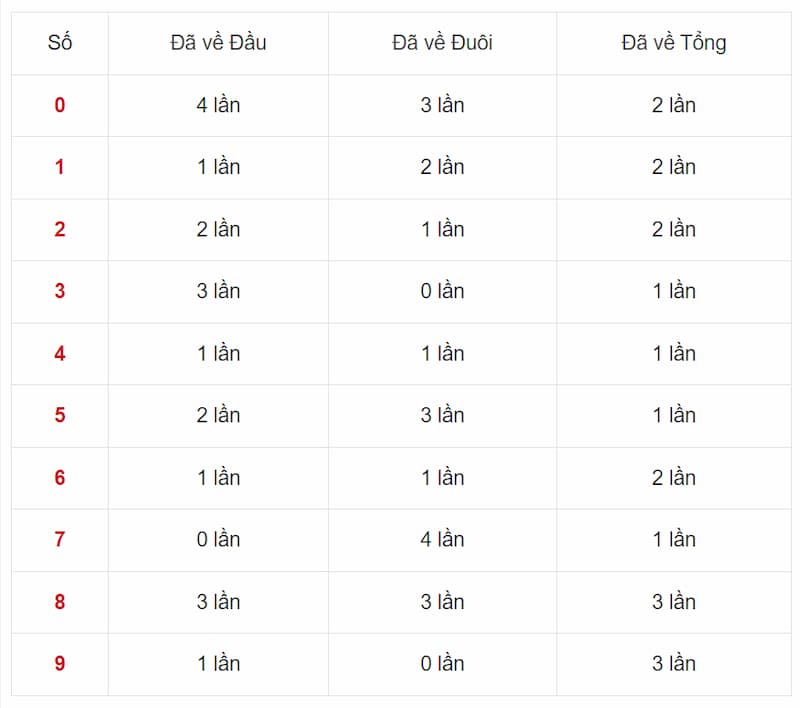
Task: Select the red number 0 in the Số column
Action: point(60,105)
